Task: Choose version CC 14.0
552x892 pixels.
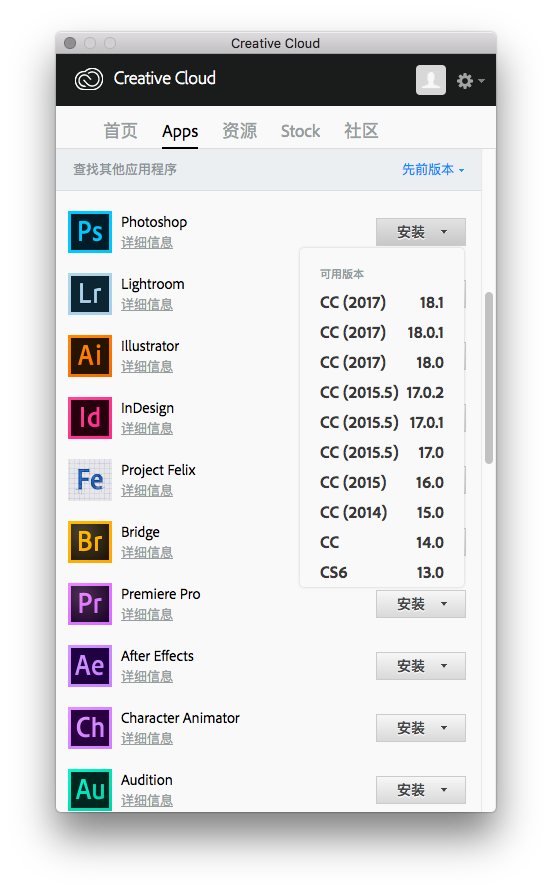Action: pos(382,543)
